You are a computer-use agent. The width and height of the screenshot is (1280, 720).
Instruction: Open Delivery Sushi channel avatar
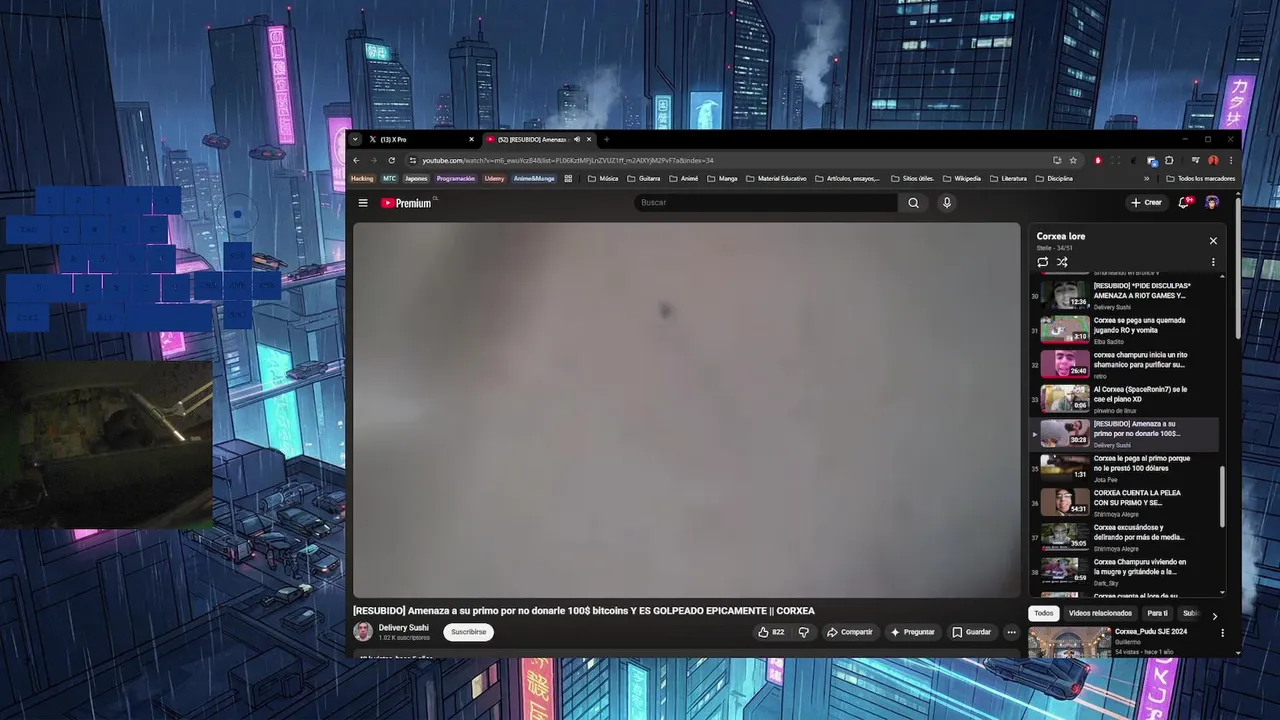(363, 632)
